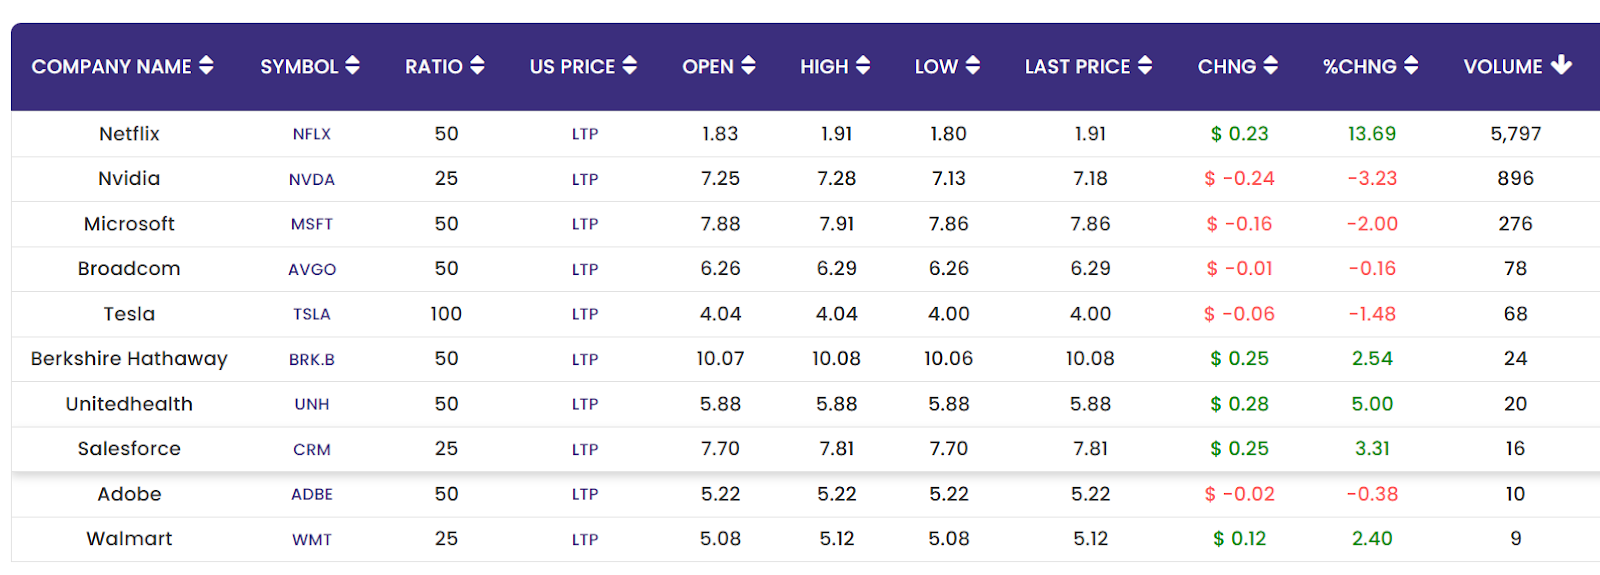Click the CHNG column sort arrows
1600x575 pixels.
(1270, 66)
